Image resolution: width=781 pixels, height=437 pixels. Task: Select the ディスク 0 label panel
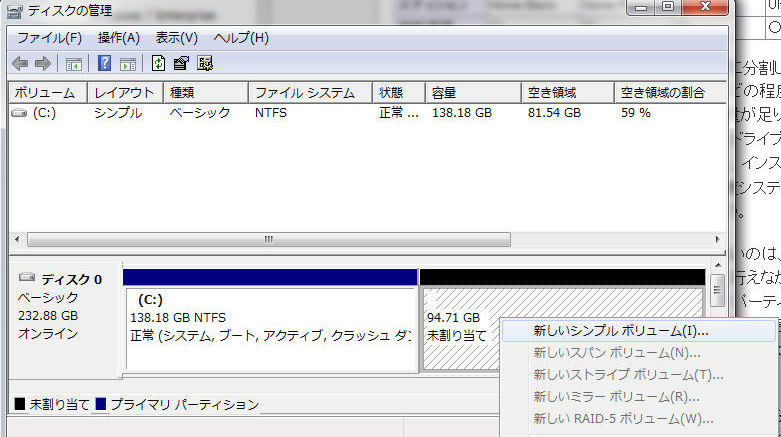click(x=66, y=319)
